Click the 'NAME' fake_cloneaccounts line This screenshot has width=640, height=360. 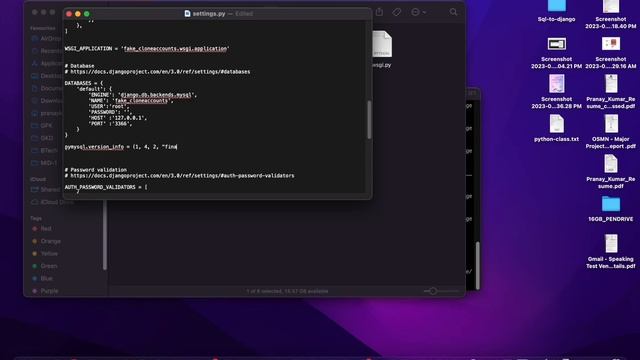(x=131, y=100)
